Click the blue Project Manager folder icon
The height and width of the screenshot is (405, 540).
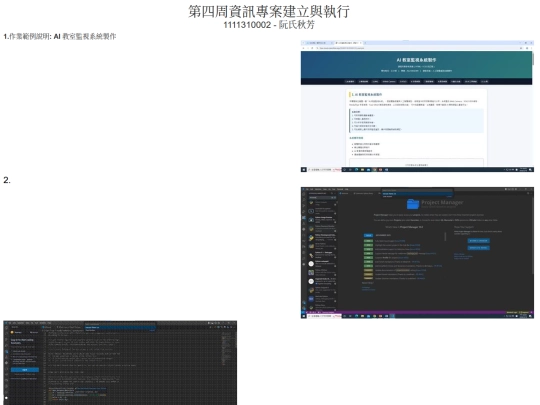click(x=413, y=204)
